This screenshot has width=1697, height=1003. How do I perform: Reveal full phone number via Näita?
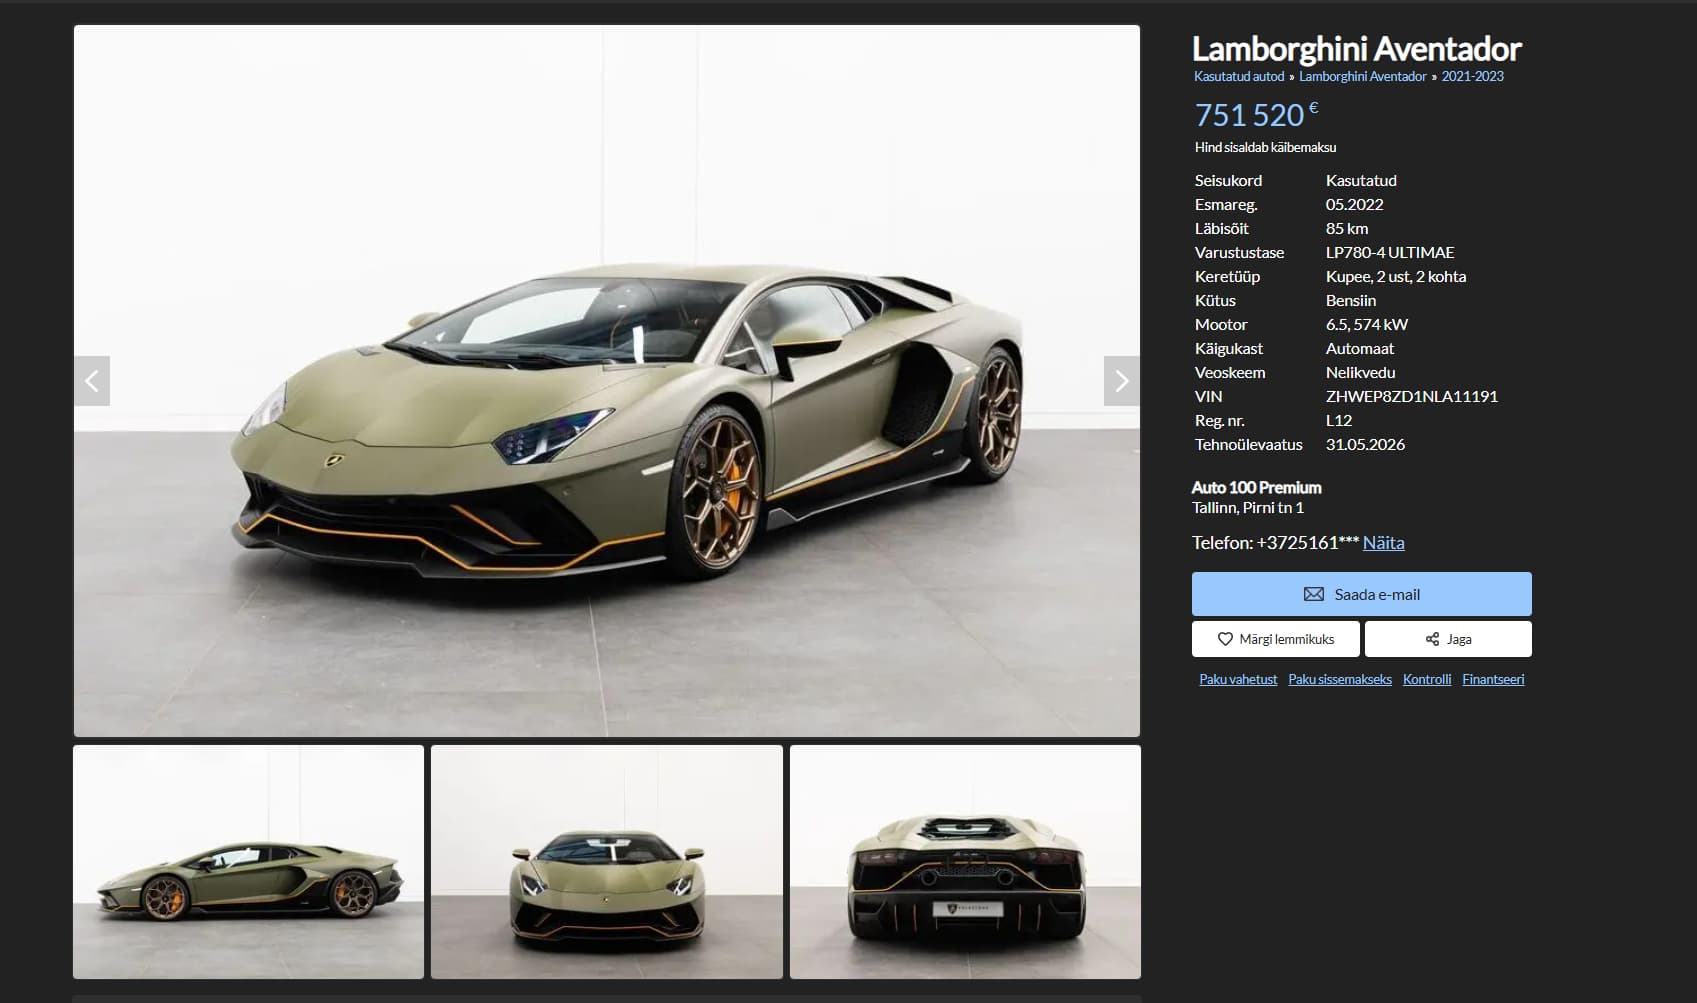[x=1383, y=543]
